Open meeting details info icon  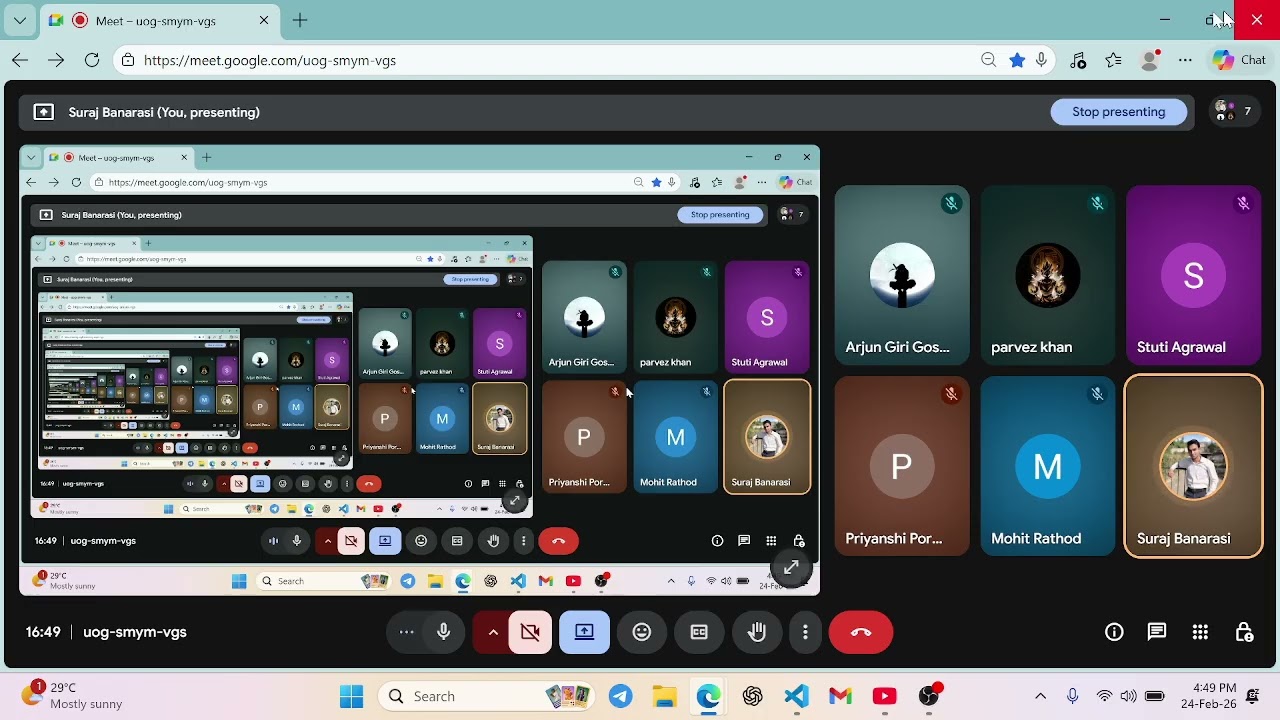[x=1114, y=632]
